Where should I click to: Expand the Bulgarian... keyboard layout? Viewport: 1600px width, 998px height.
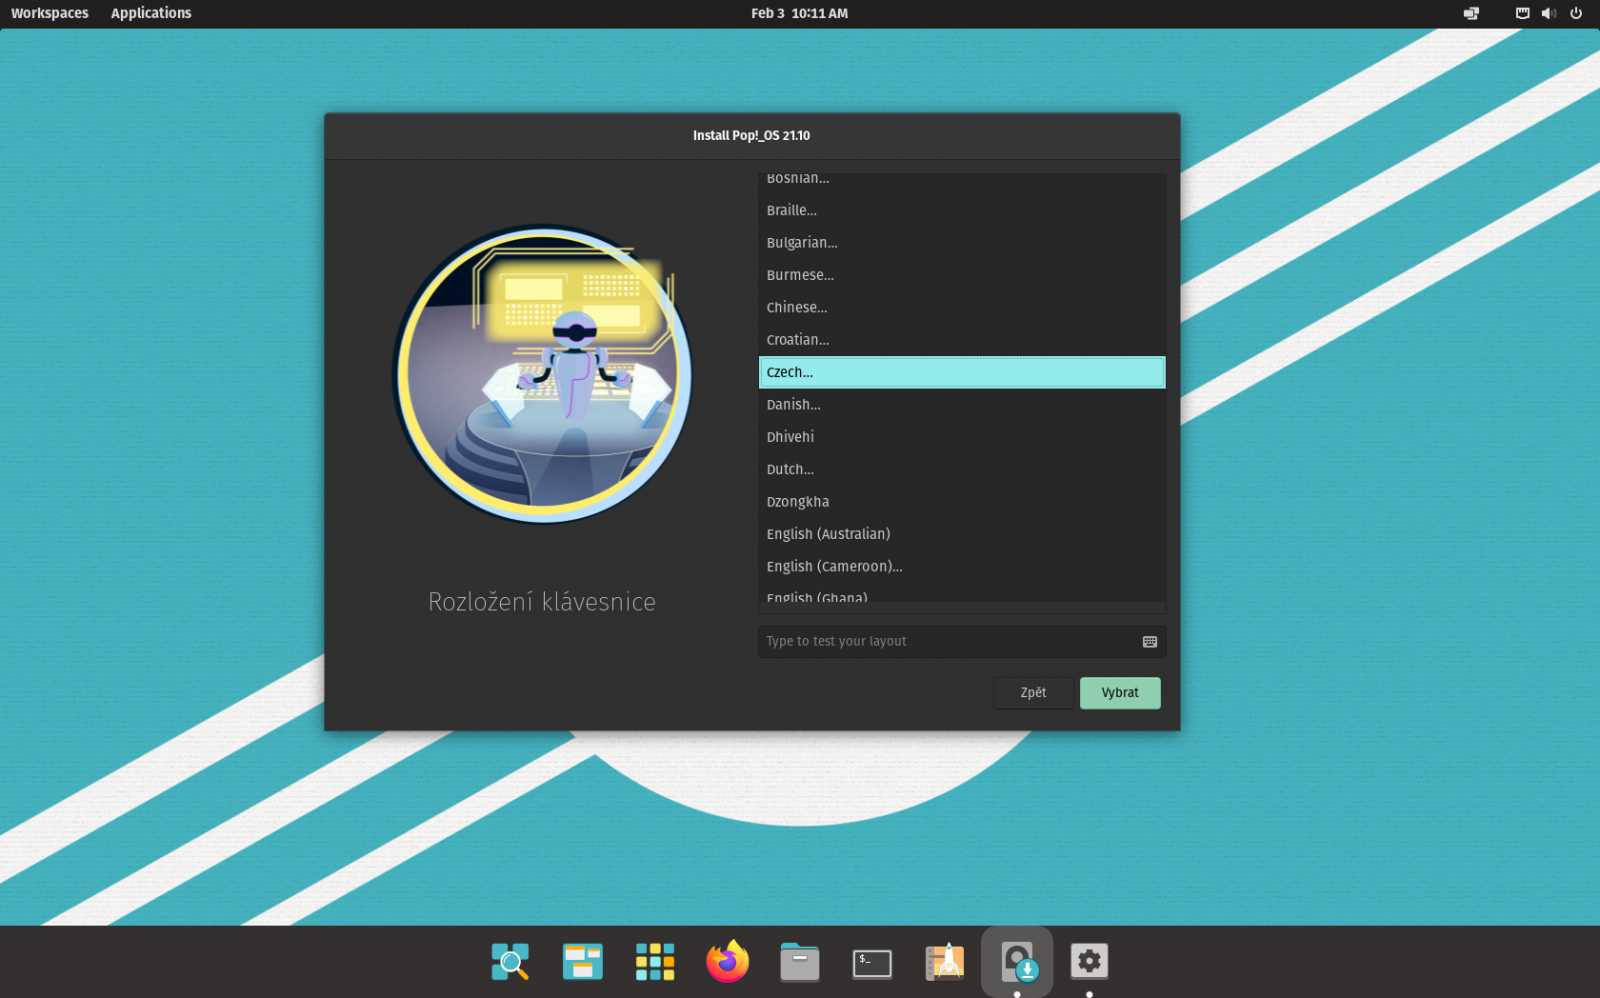coord(962,243)
